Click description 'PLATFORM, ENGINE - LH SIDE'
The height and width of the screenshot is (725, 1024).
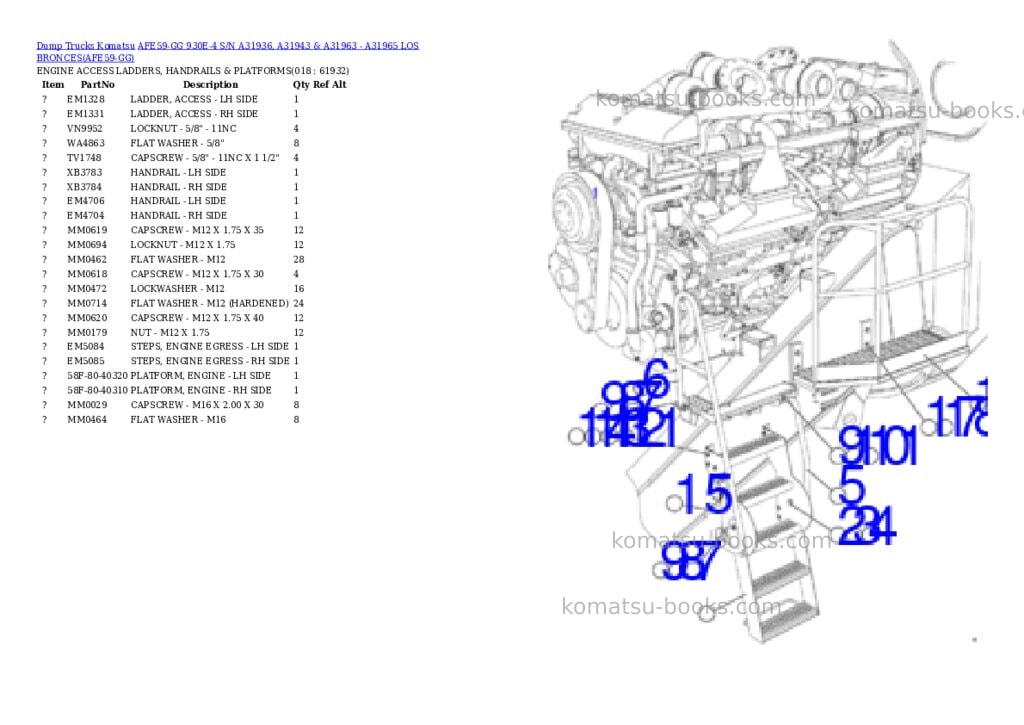(x=200, y=376)
